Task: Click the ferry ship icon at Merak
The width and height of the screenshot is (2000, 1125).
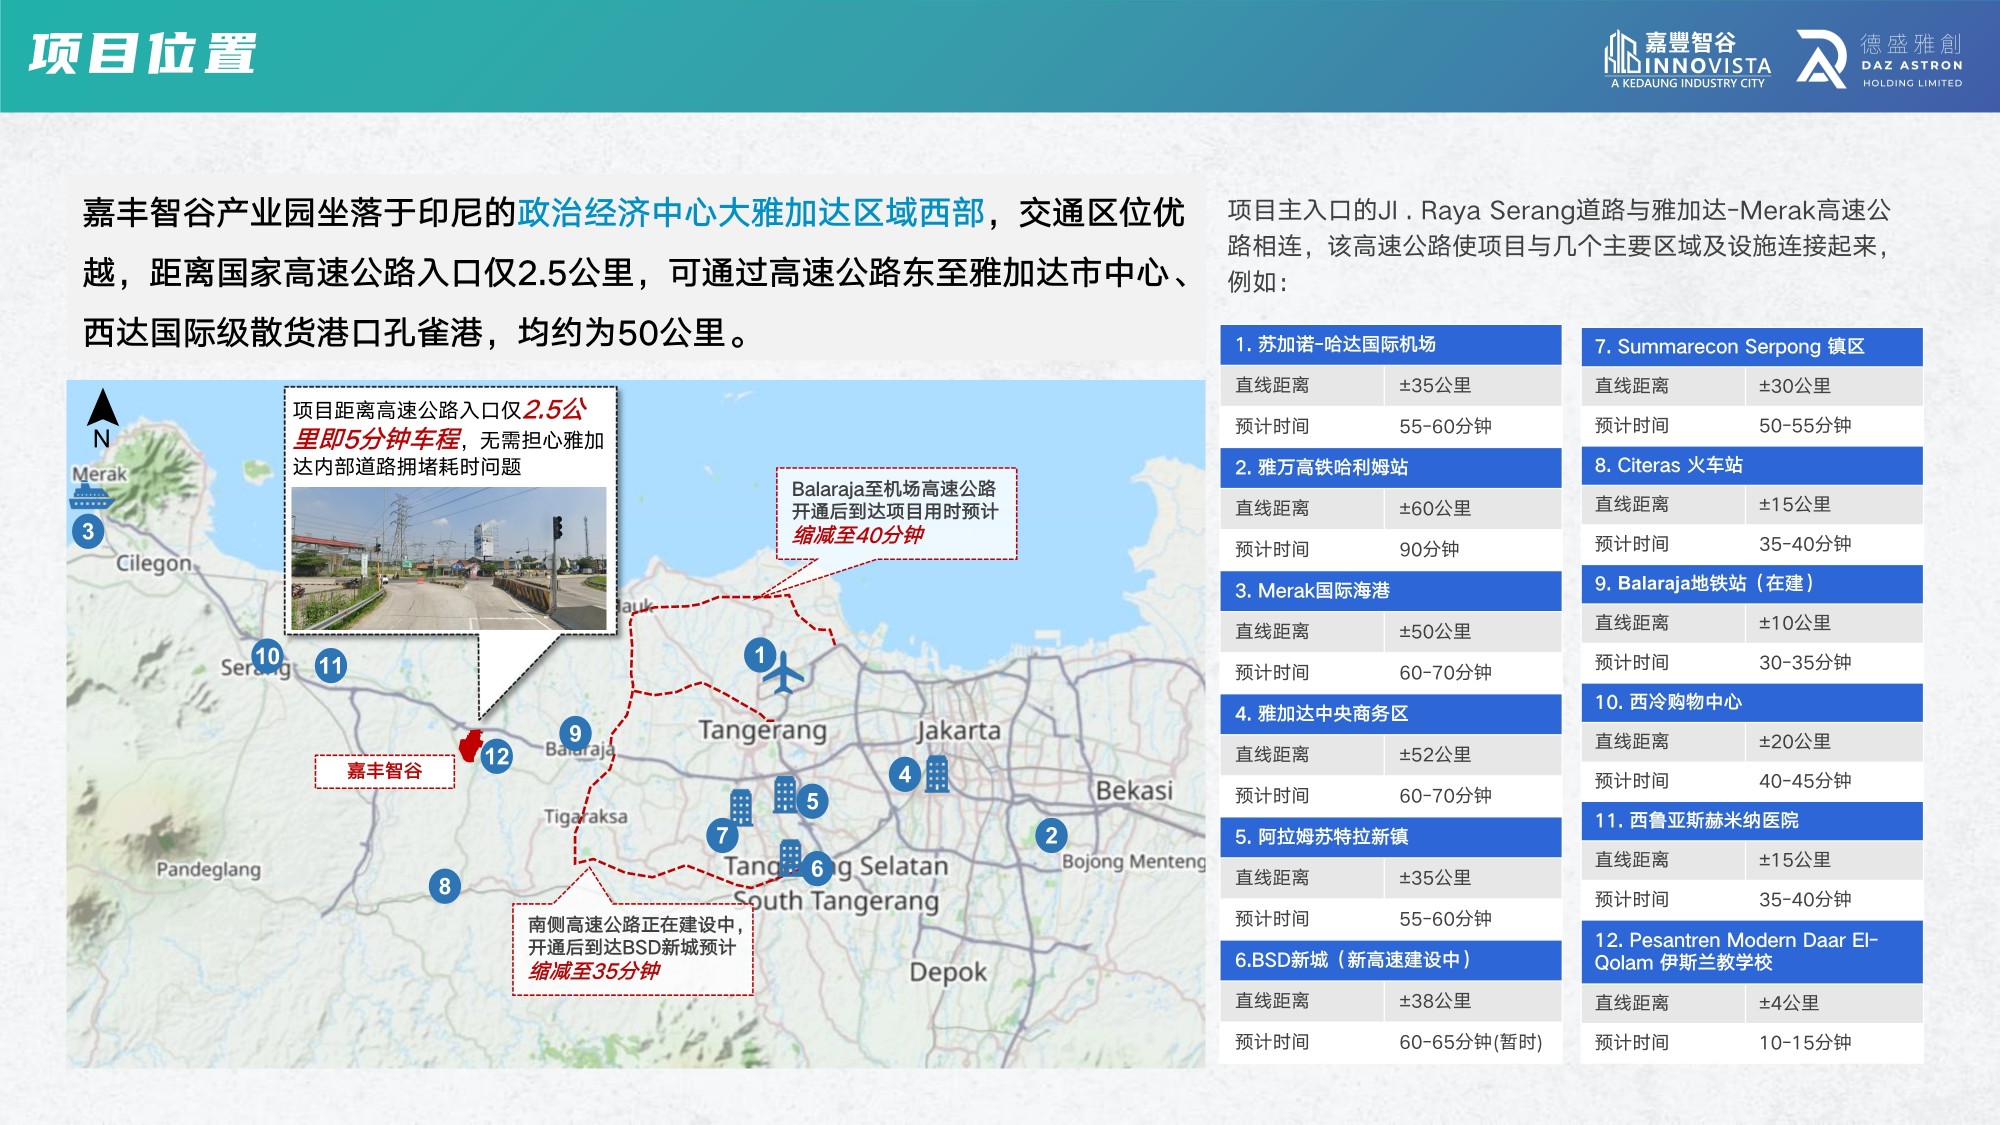Action: click(92, 495)
